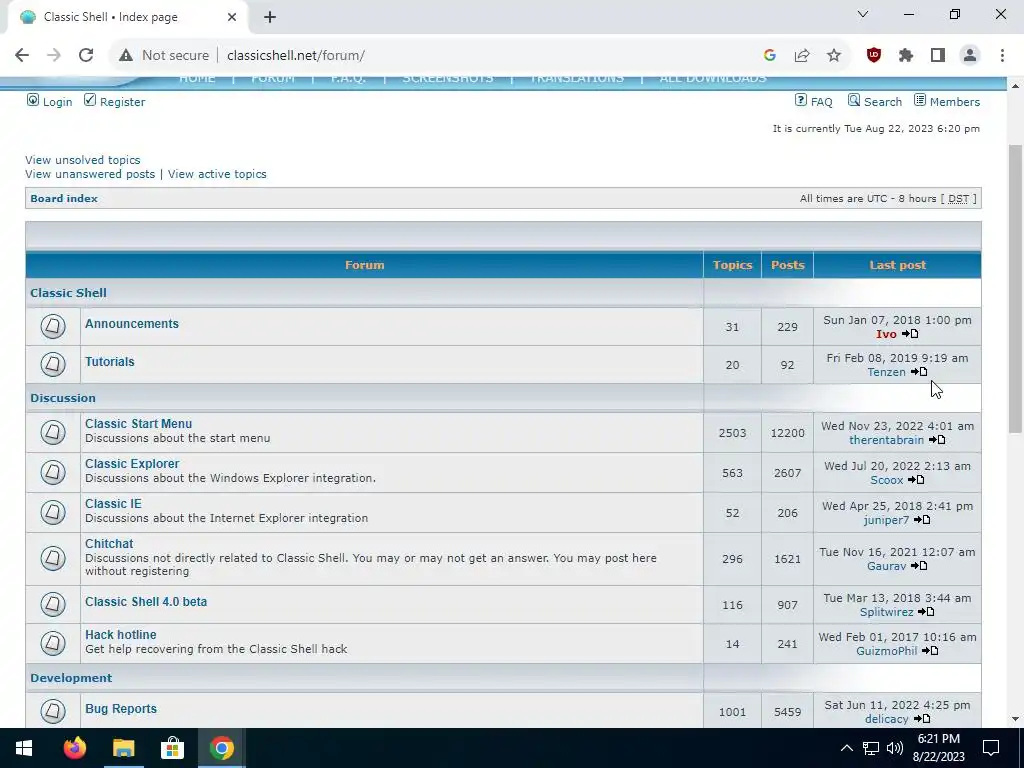Viewport: 1024px width, 768px height.
Task: Click the Bug Reports forum status icon
Action: [53, 711]
